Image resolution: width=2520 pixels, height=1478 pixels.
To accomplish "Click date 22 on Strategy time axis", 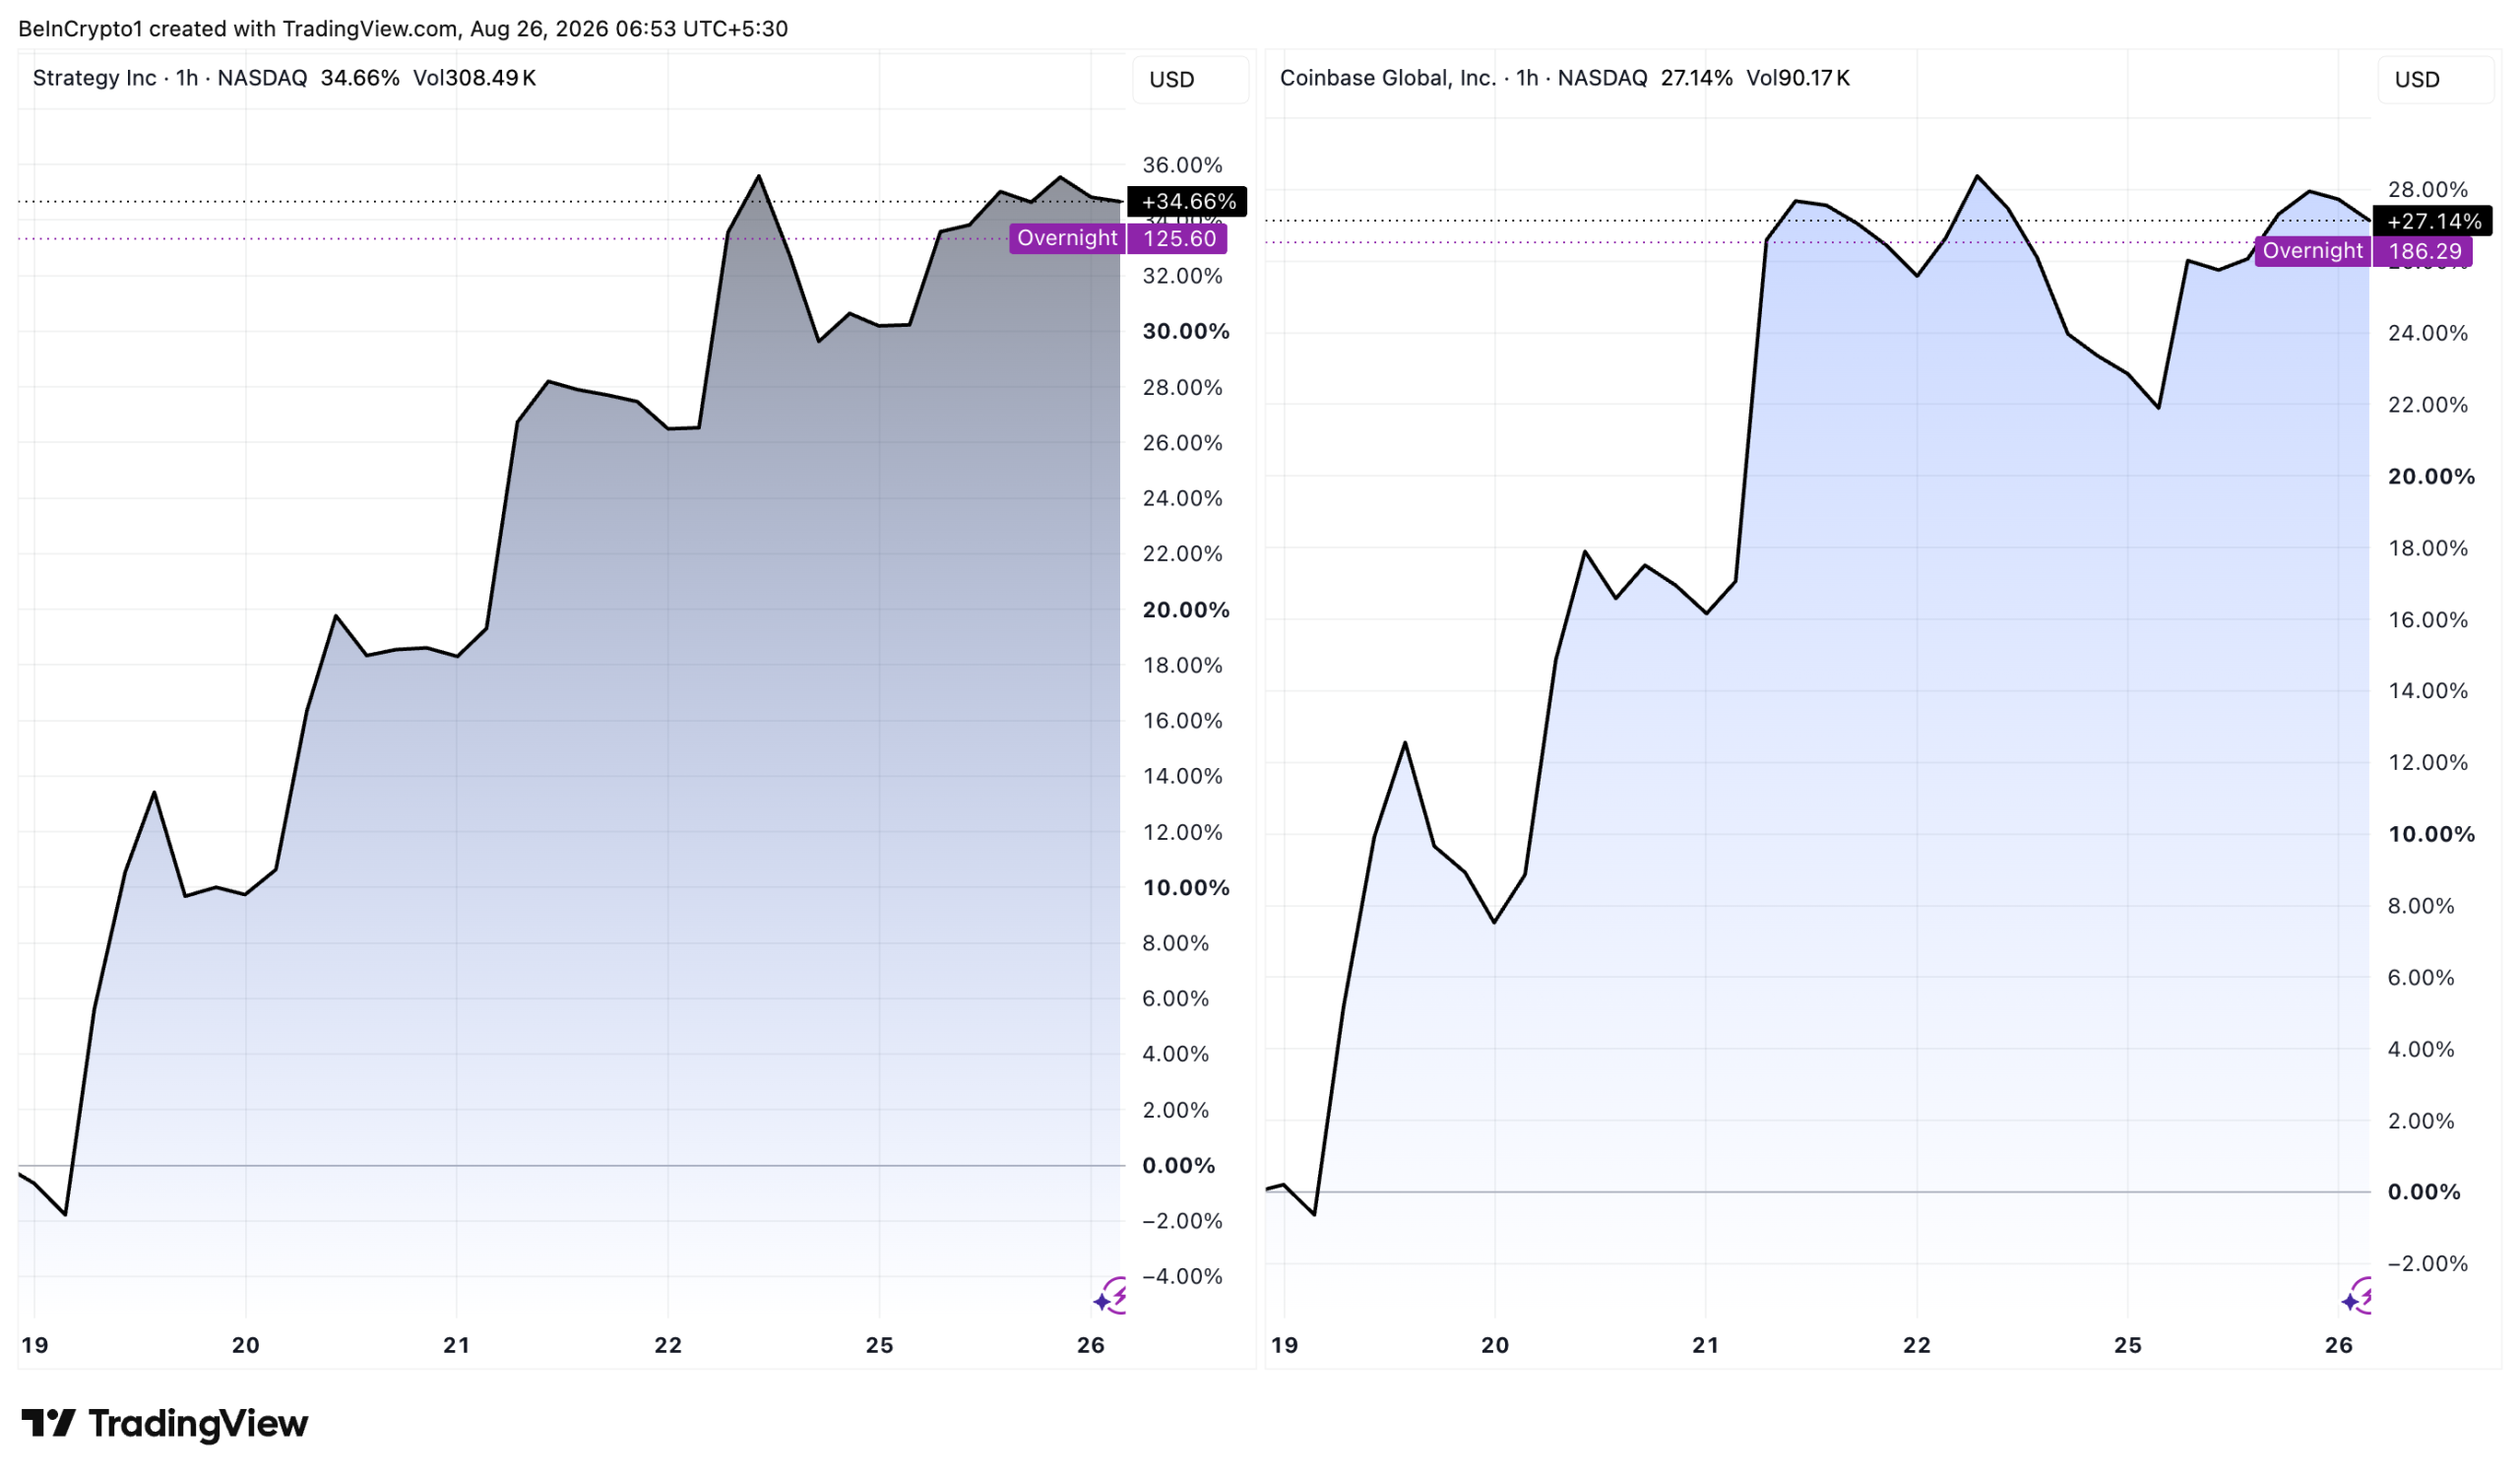I will coord(668,1345).
